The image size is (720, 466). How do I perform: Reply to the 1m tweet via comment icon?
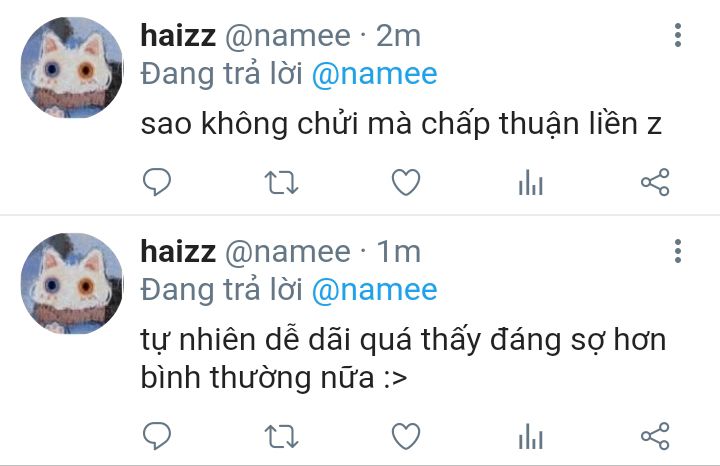click(x=157, y=435)
